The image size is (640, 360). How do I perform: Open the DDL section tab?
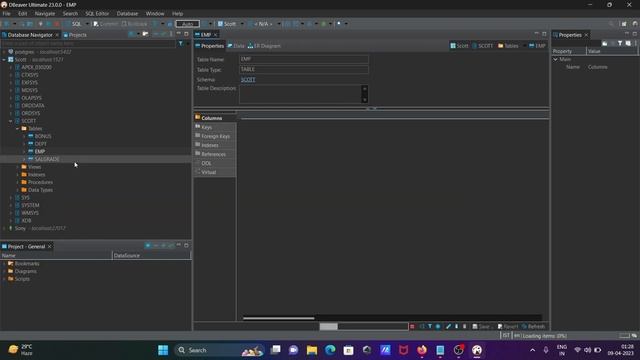point(215,163)
